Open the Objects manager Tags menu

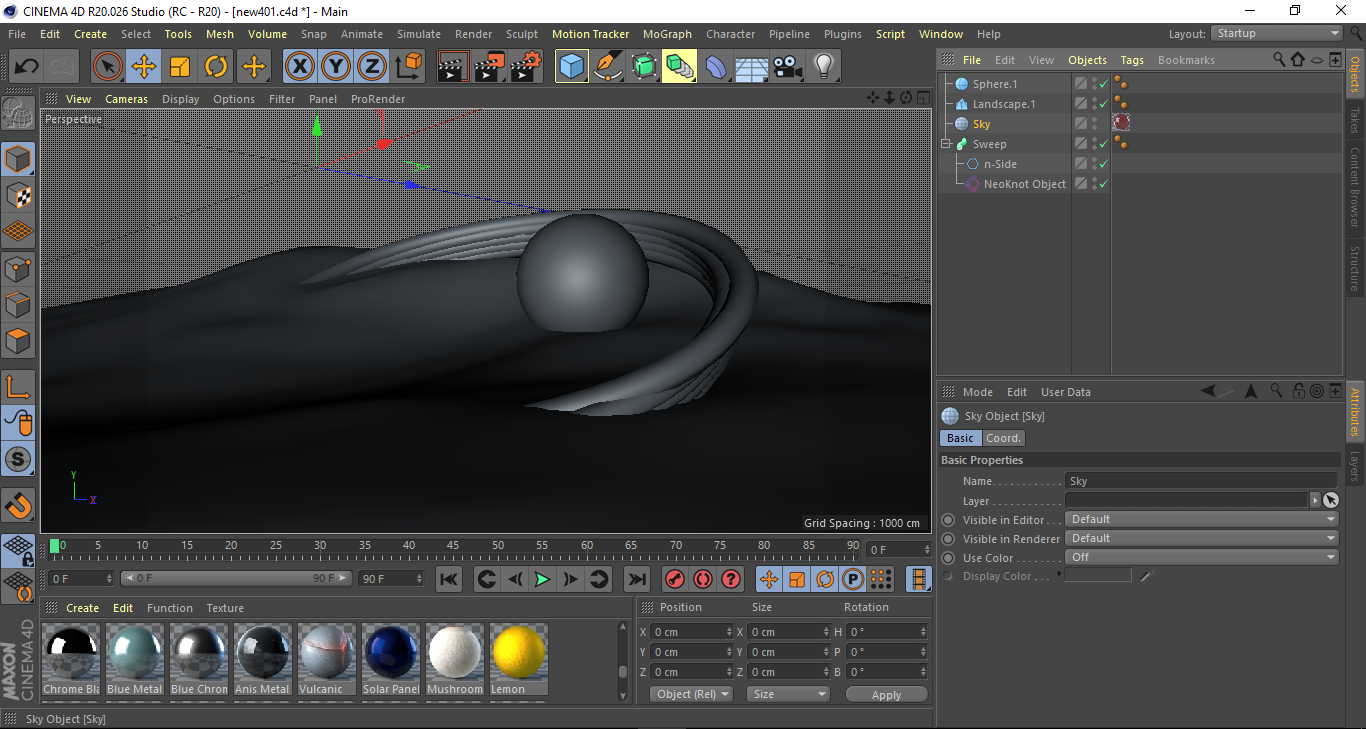(1132, 60)
